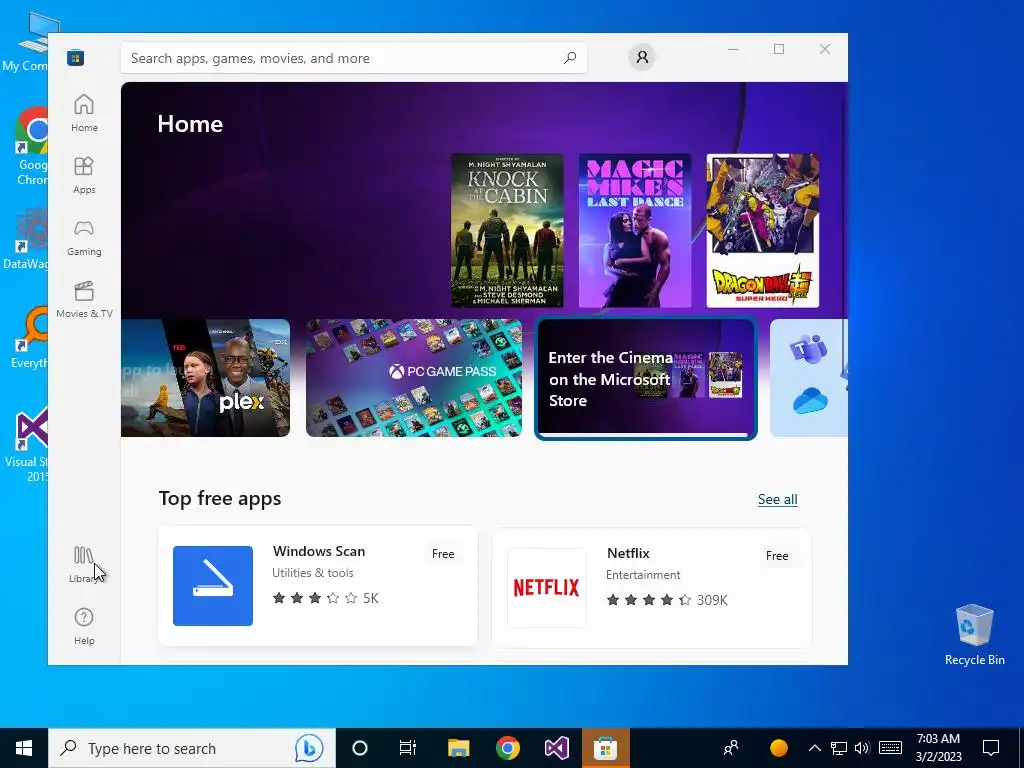The image size is (1024, 768).
Task: Open Knock at the Cabin movie poster
Action: pos(507,231)
